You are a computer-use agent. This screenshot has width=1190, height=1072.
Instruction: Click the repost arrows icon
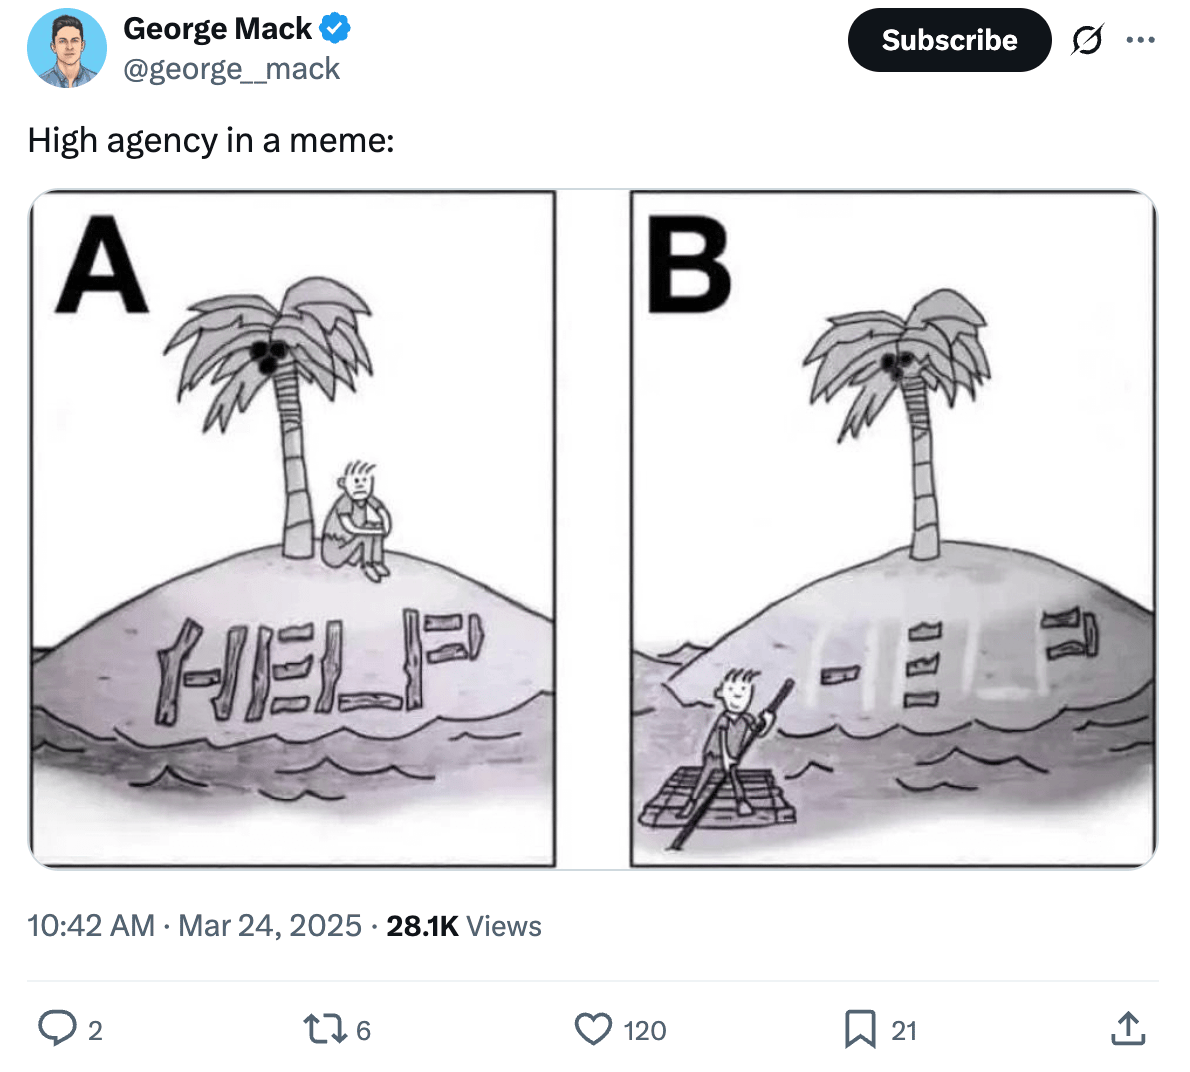pyautogui.click(x=324, y=1030)
